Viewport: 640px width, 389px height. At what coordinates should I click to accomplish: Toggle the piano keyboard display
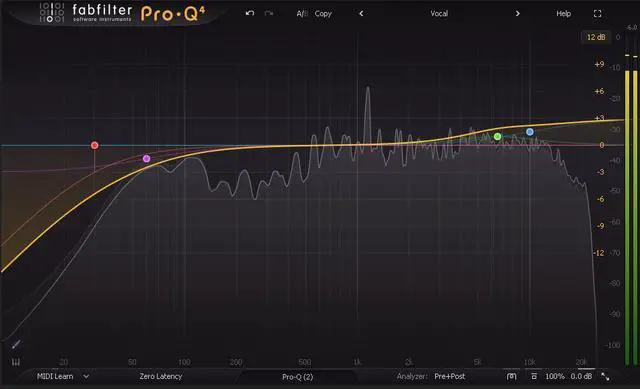pos(16,362)
